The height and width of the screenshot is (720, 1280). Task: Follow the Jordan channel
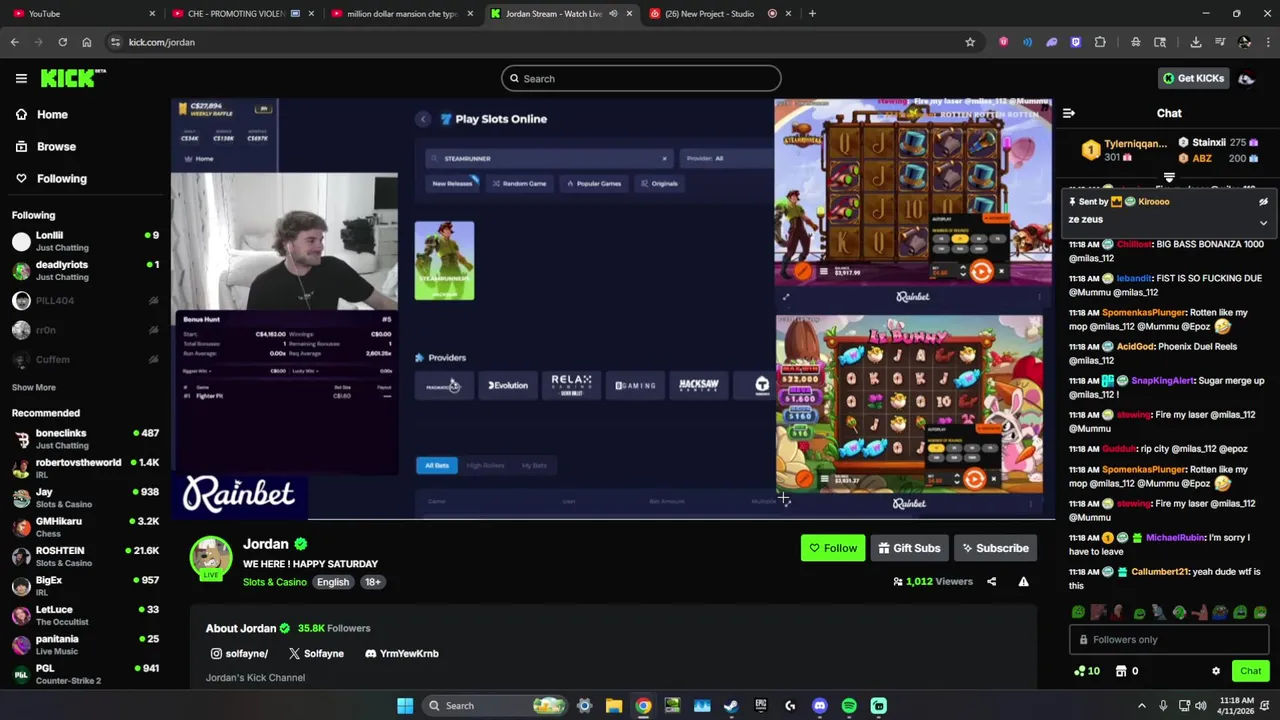[x=833, y=548]
